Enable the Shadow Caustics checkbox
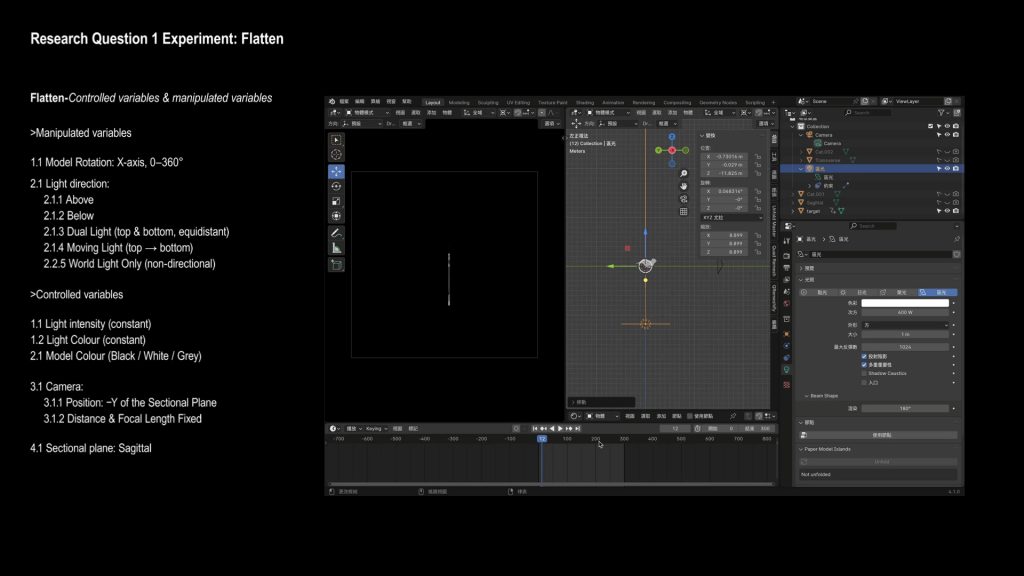Viewport: 1024px width, 576px height. (x=864, y=373)
